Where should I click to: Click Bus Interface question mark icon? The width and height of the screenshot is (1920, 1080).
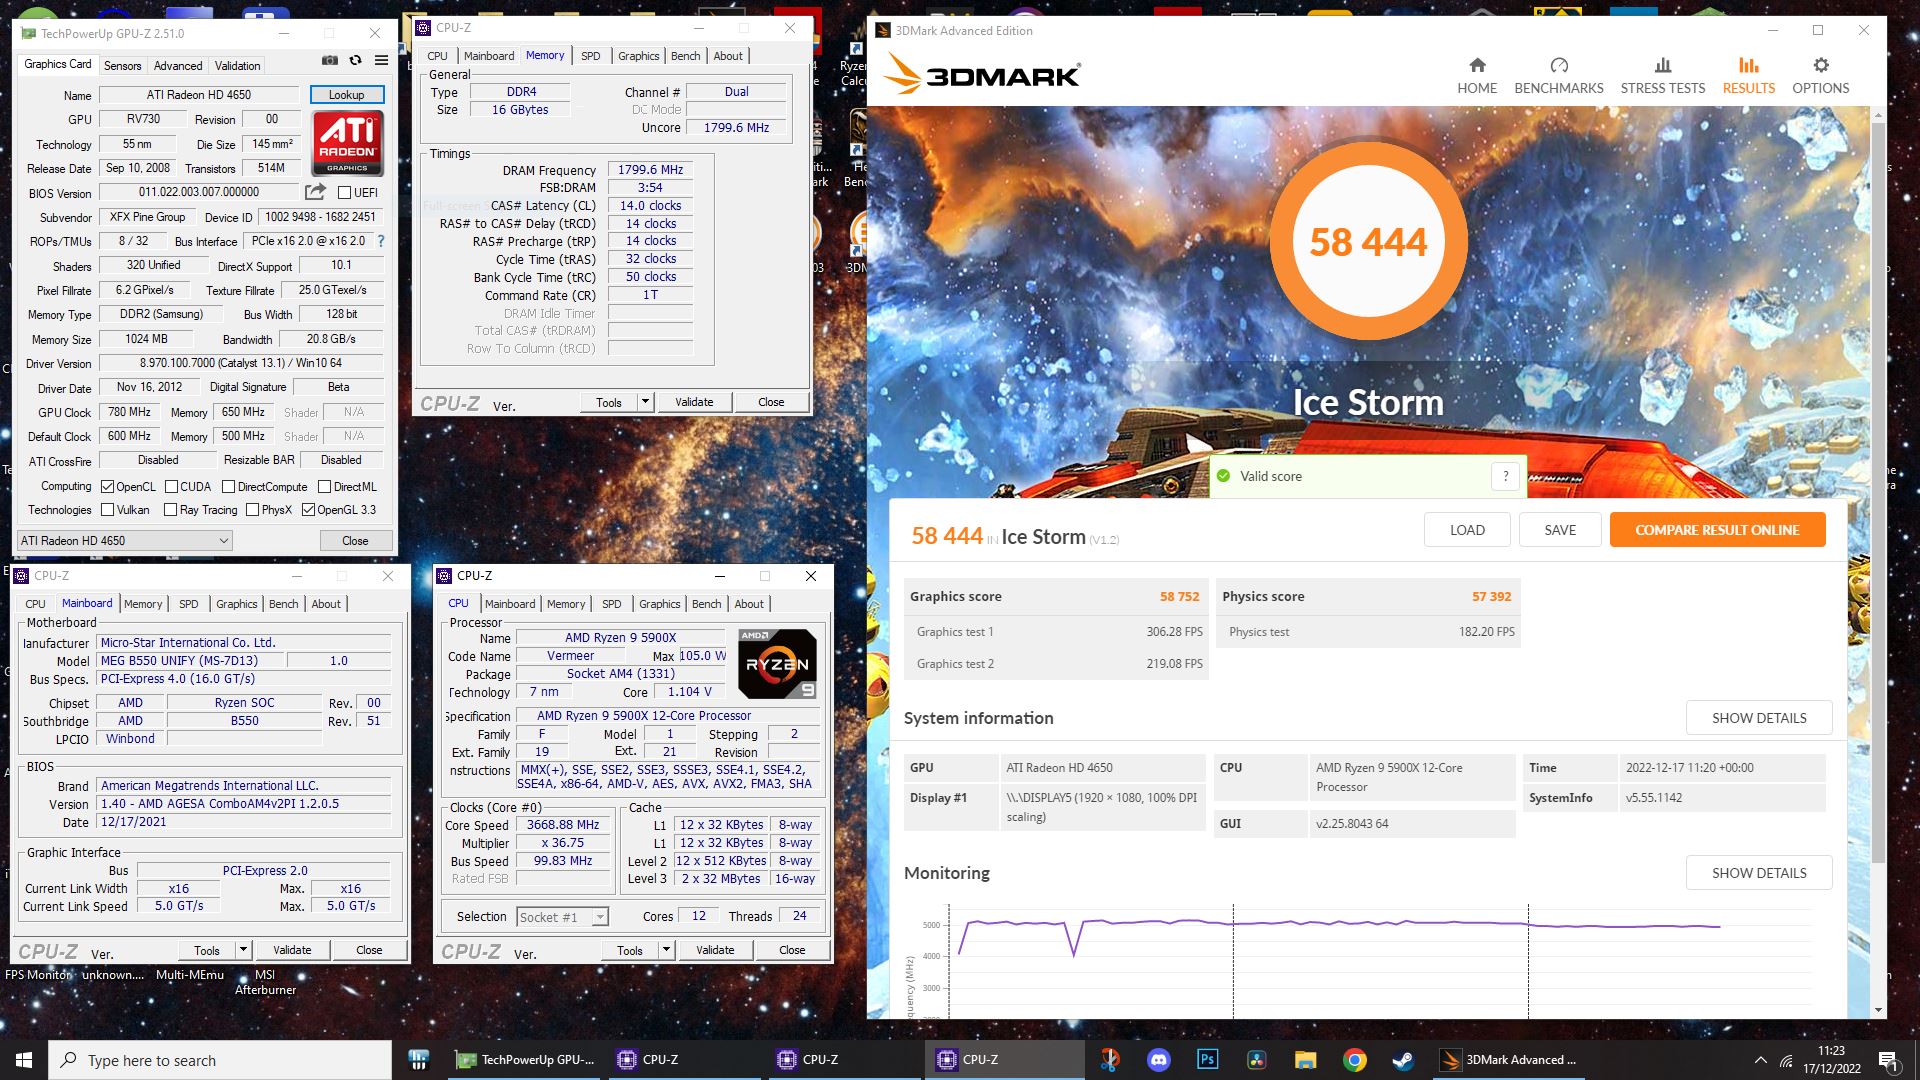click(x=380, y=241)
